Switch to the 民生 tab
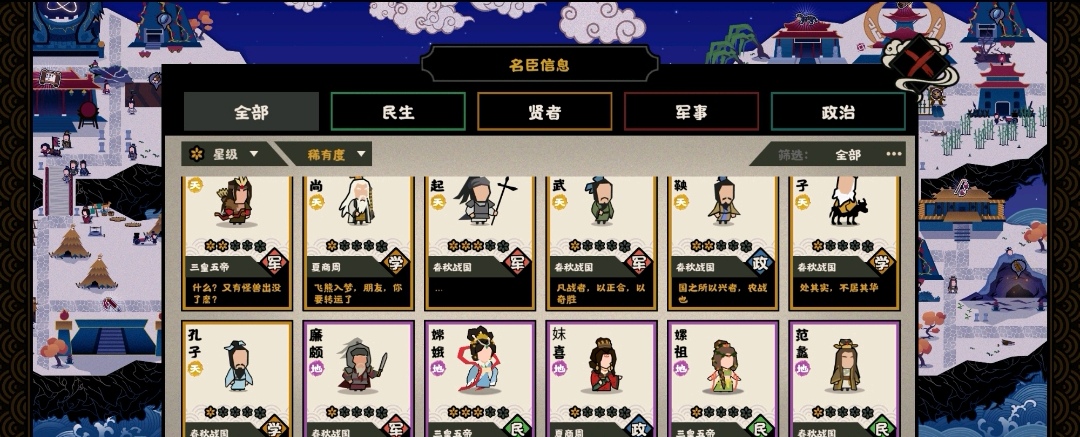The image size is (1080, 437). click(398, 112)
